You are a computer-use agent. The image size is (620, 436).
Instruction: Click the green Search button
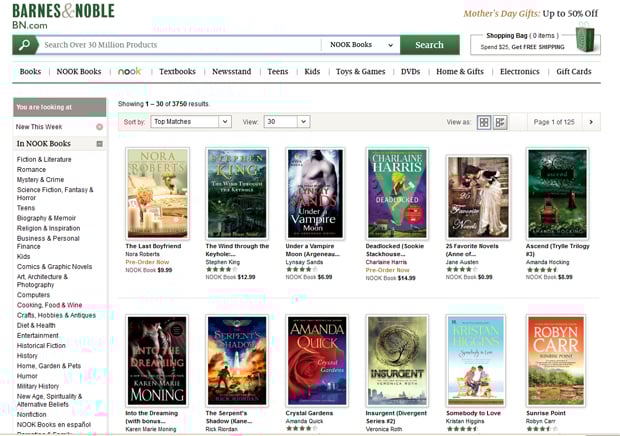(429, 45)
